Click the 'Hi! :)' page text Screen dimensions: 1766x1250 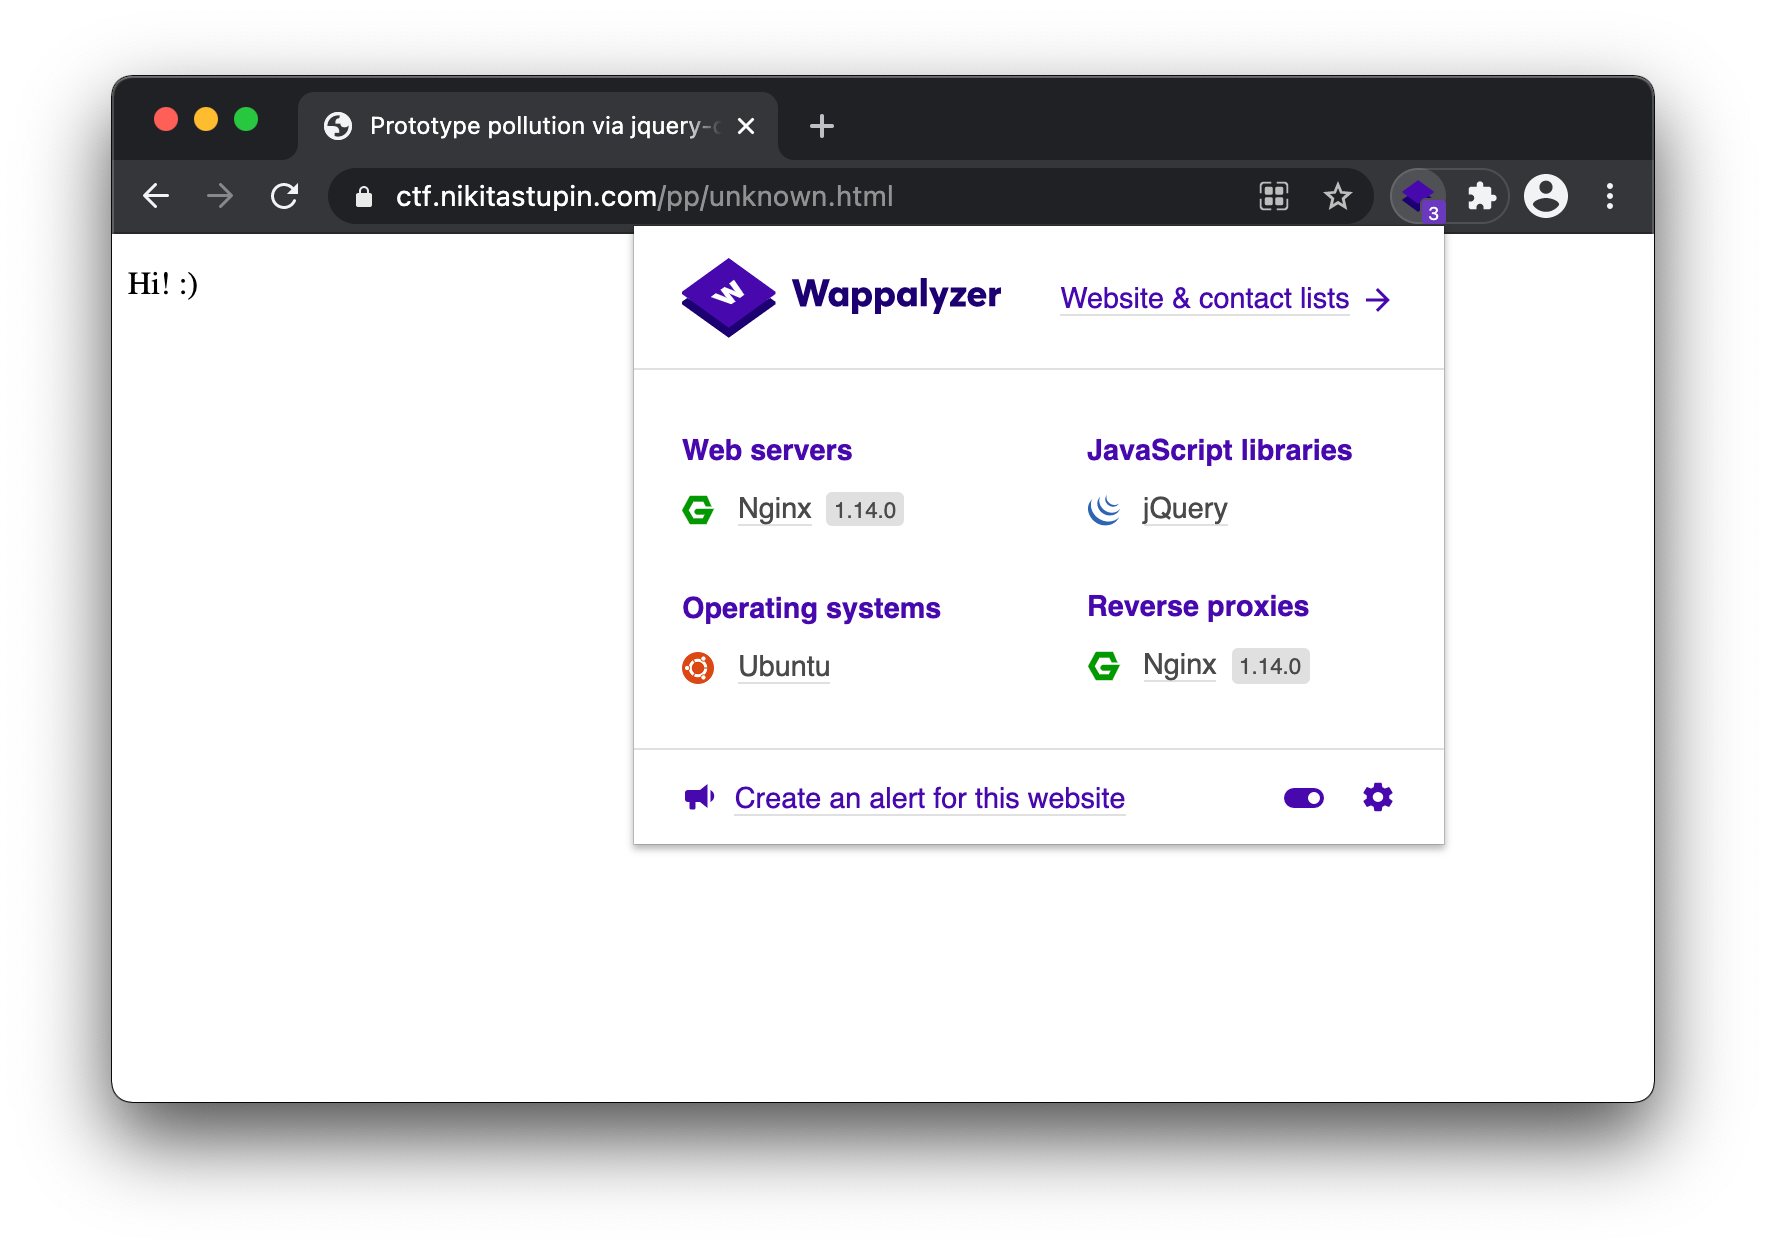pos(163,284)
